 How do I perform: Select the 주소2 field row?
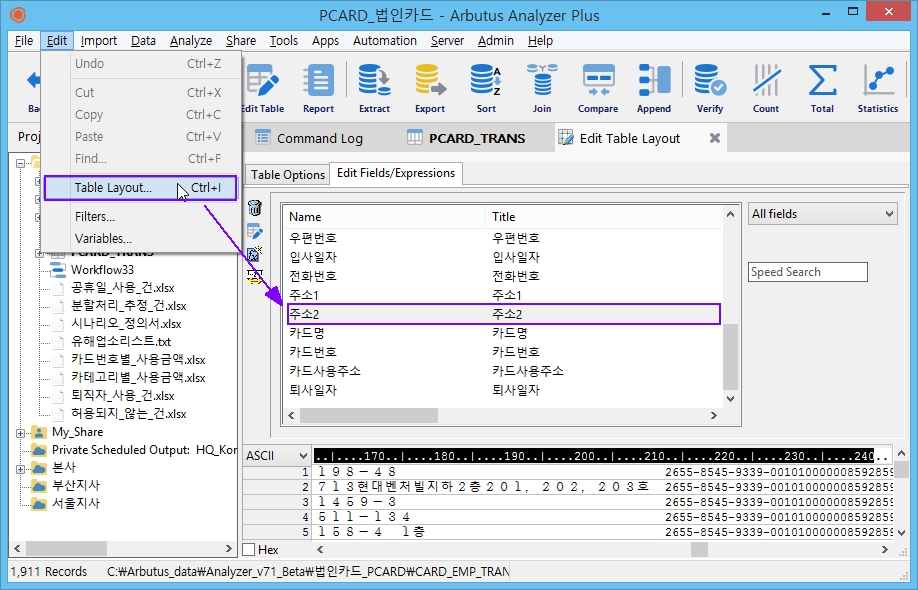click(x=503, y=314)
